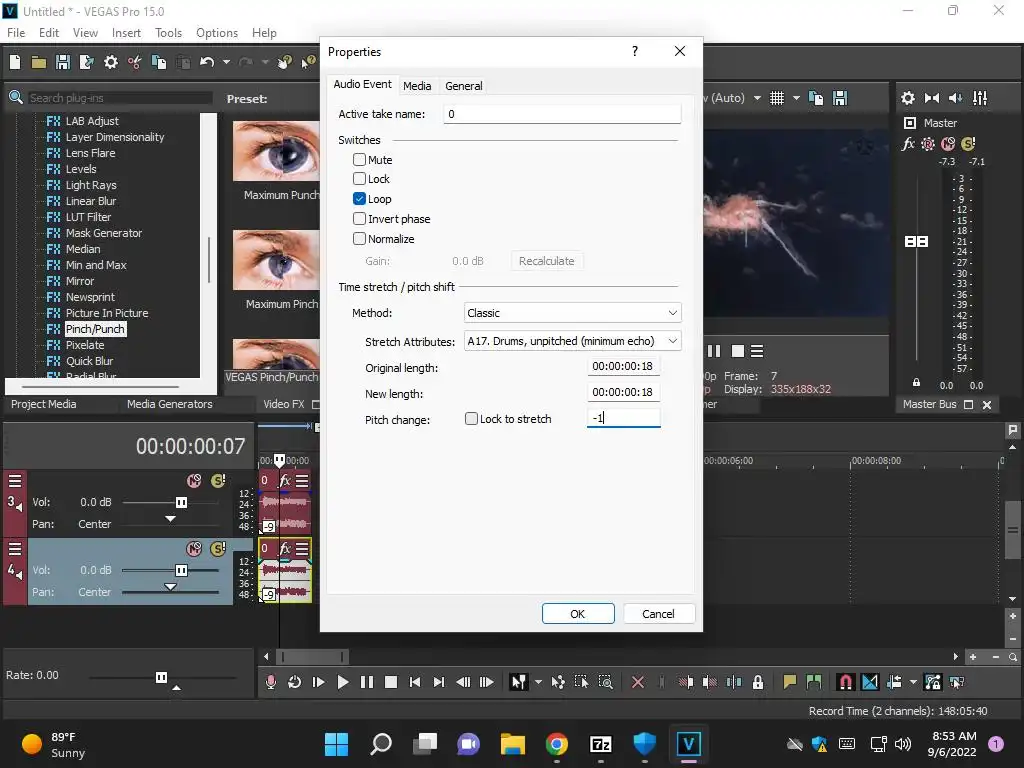The height and width of the screenshot is (768, 1024).
Task: Click the Undo arrow icon
Action: pos(207,62)
